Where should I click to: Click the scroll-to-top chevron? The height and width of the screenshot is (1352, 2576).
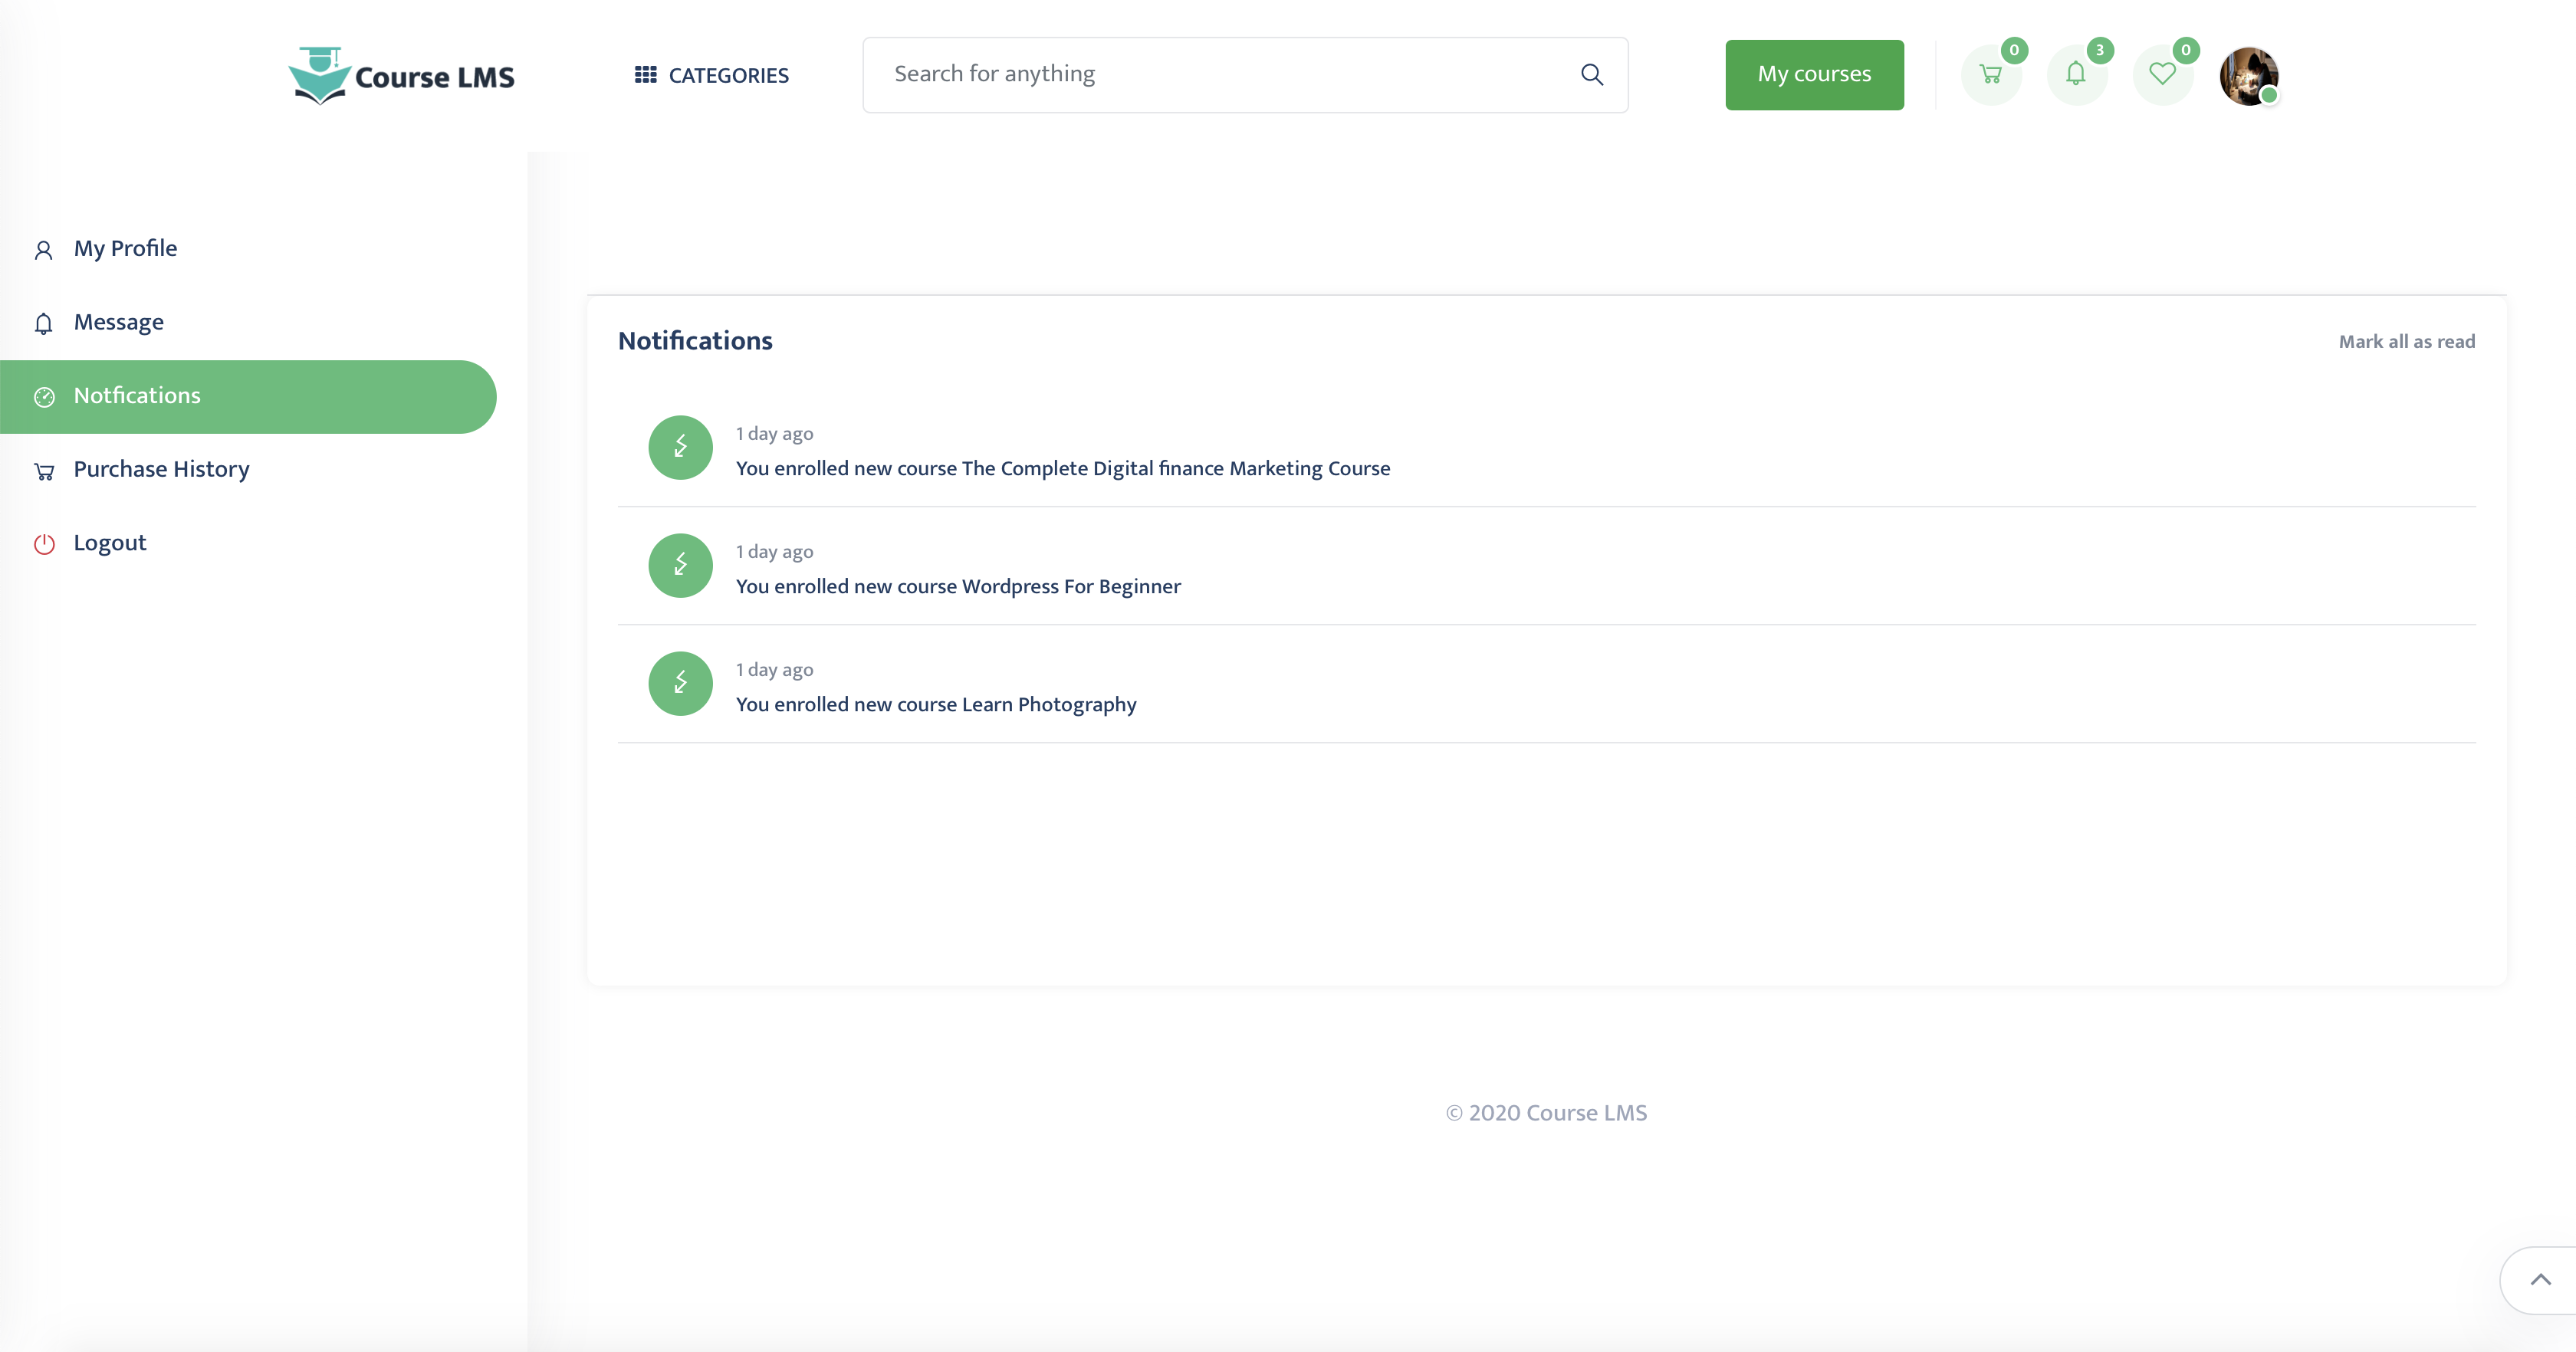[x=2541, y=1280]
